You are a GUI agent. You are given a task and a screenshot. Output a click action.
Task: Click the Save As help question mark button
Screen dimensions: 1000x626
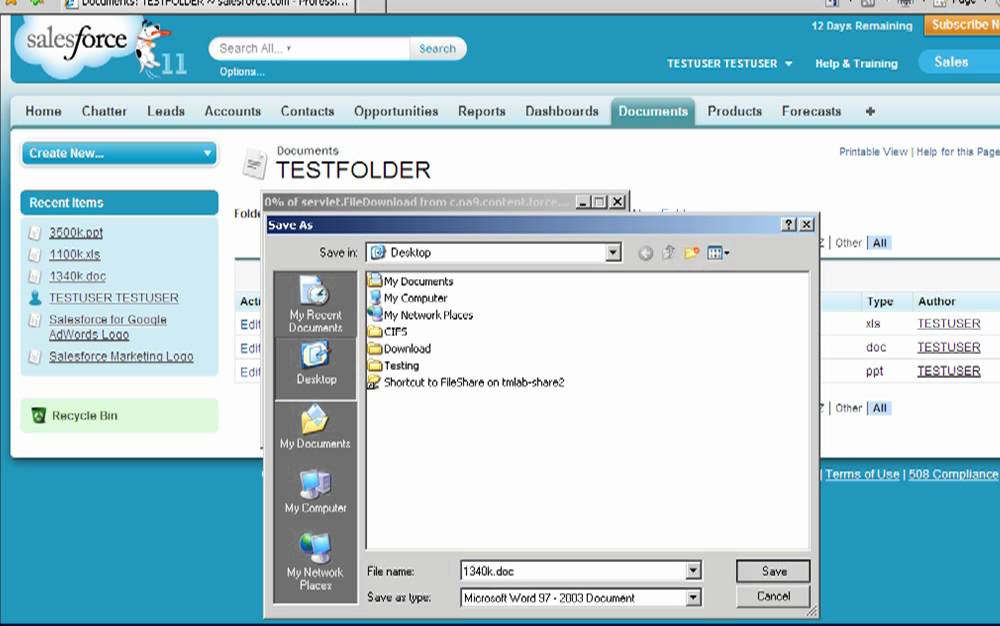click(789, 224)
